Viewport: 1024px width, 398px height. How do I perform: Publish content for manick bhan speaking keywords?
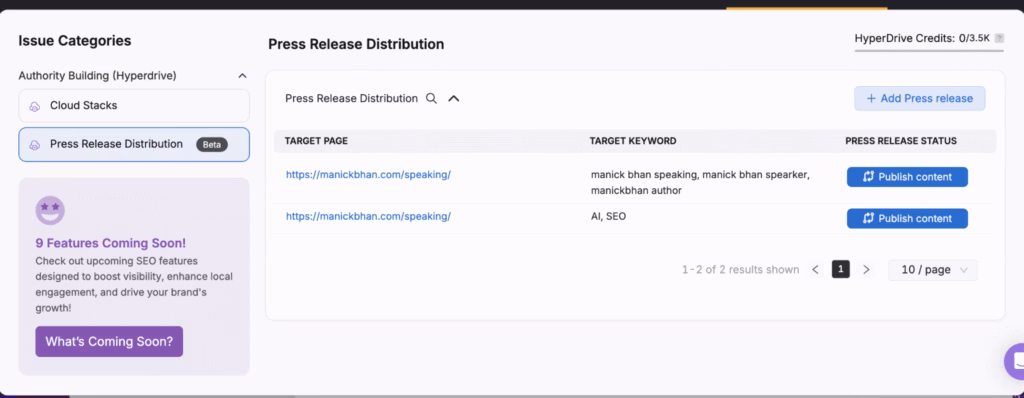[x=907, y=177]
